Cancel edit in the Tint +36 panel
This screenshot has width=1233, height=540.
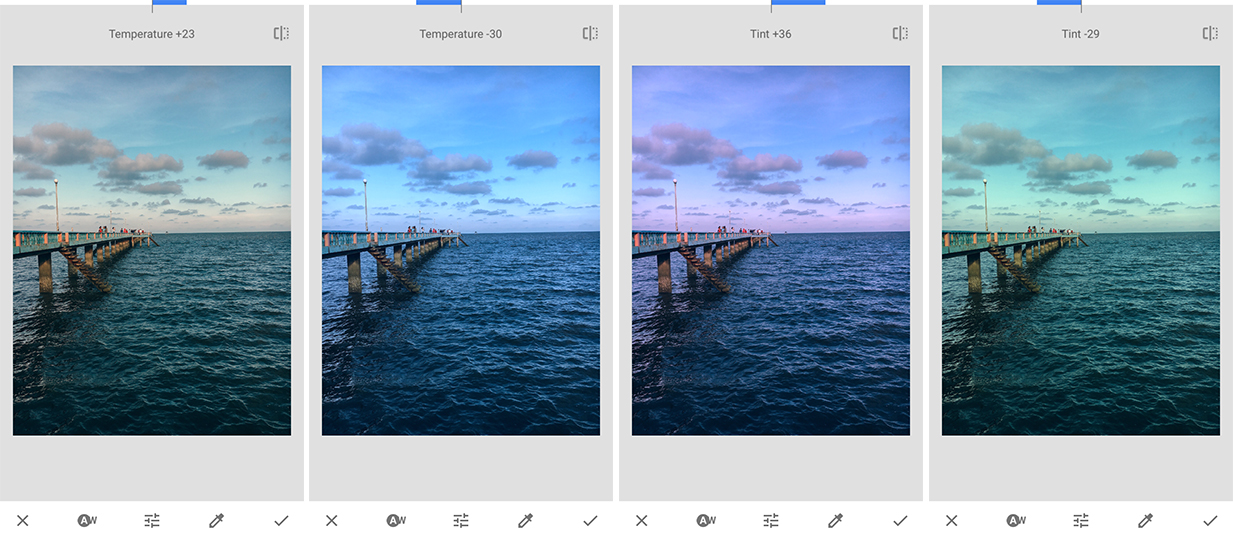642,520
